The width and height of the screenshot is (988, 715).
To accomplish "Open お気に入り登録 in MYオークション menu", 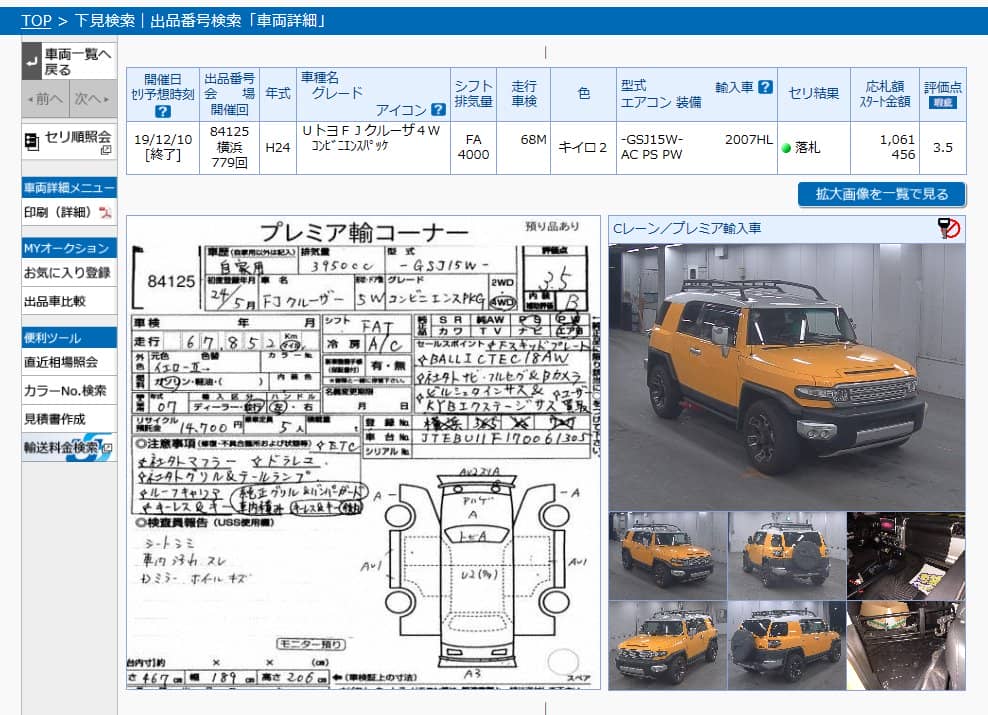I will tap(67, 273).
